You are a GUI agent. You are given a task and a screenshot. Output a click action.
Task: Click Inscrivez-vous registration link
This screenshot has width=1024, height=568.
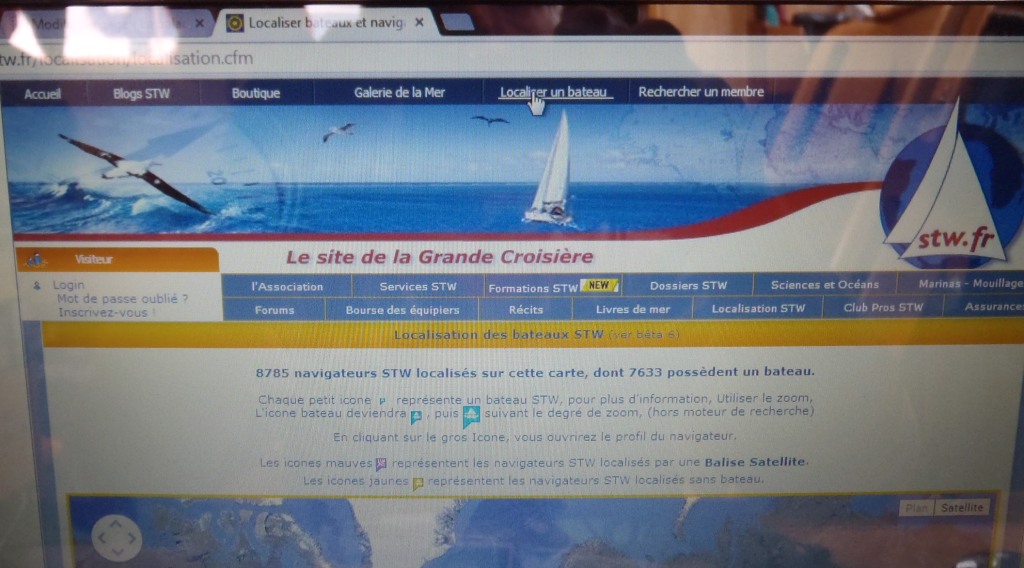(x=106, y=313)
